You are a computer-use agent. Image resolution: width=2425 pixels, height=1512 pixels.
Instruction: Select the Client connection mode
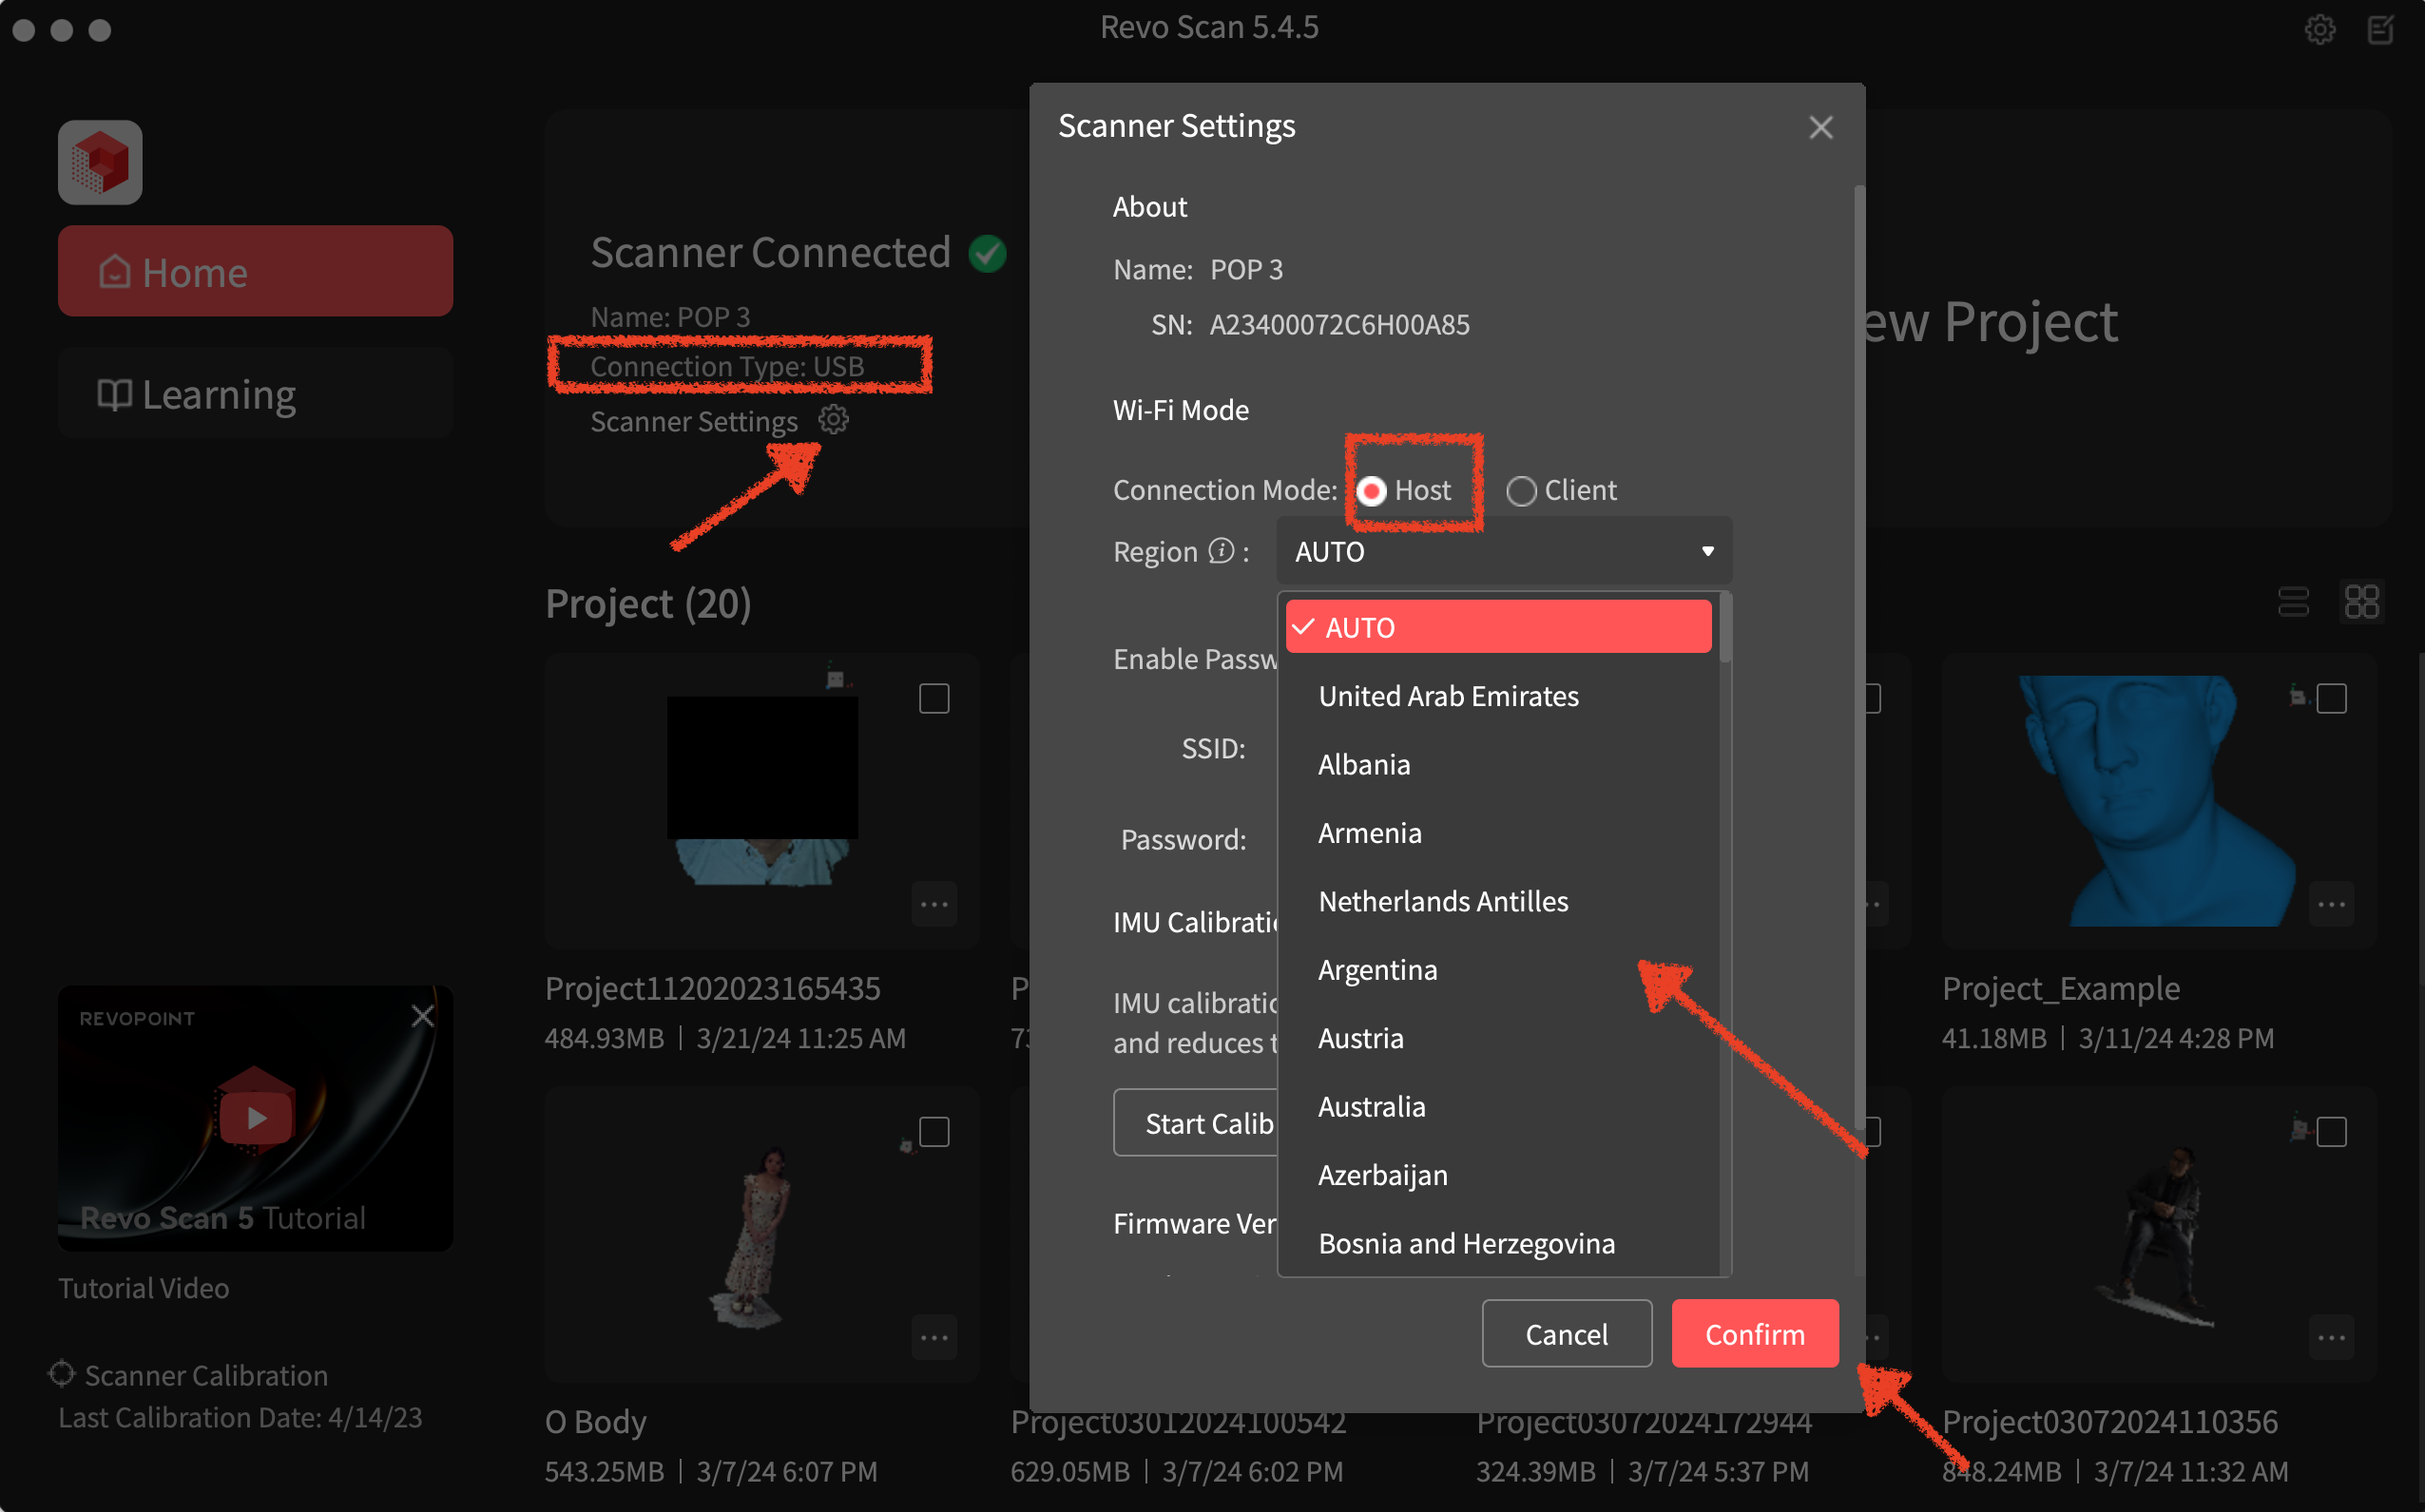1522,490
